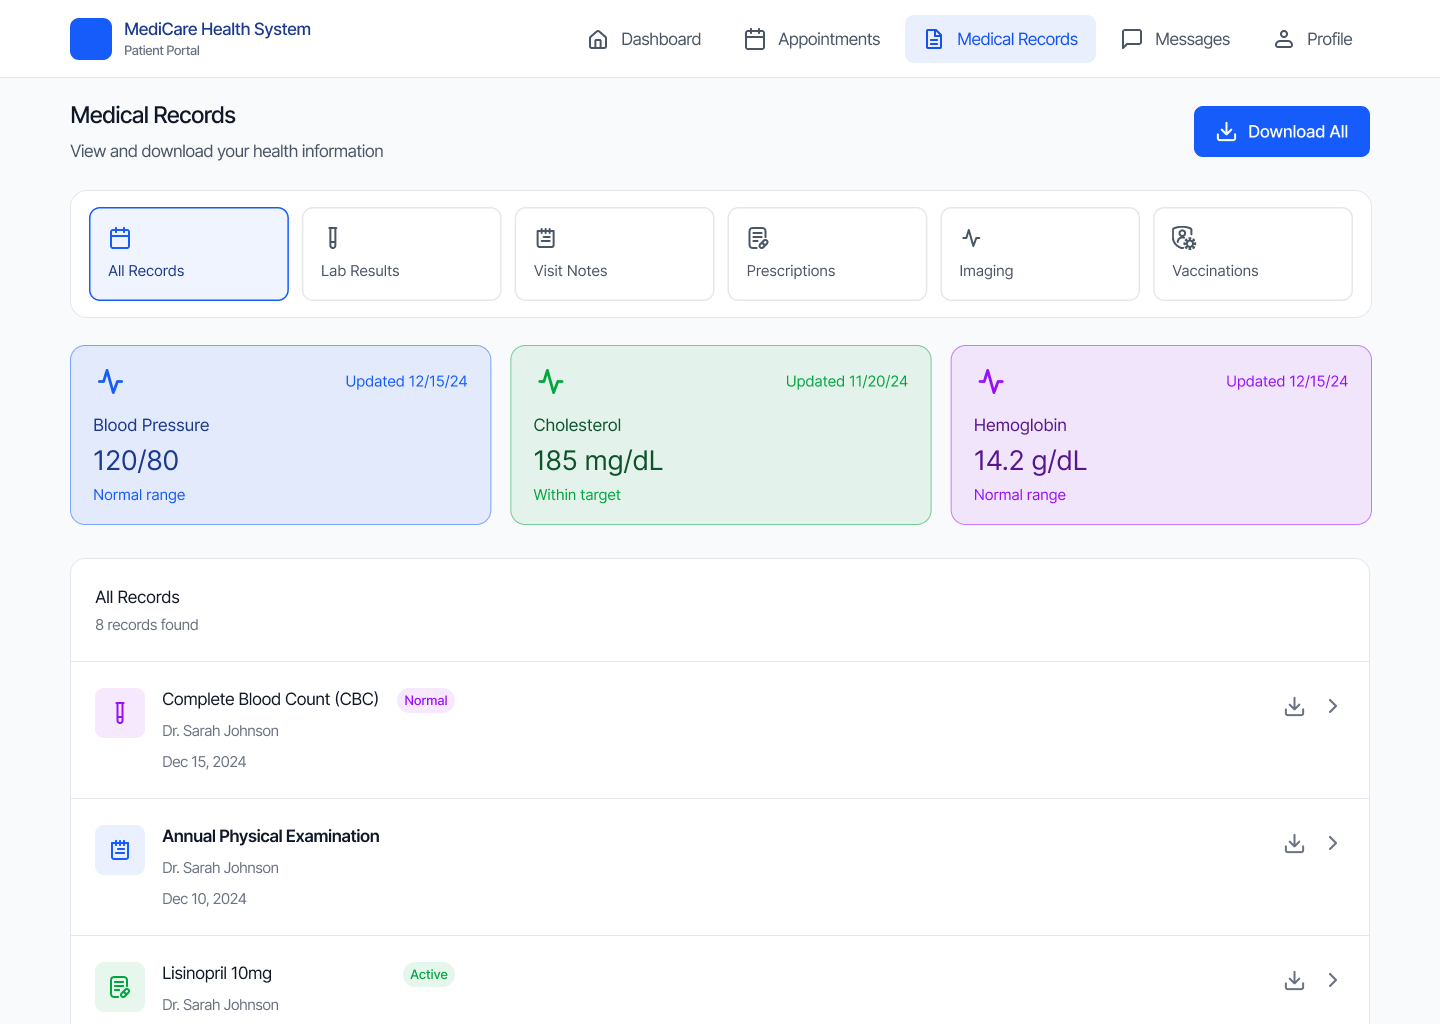Click the Lisinopril prescription icon

pyautogui.click(x=120, y=987)
